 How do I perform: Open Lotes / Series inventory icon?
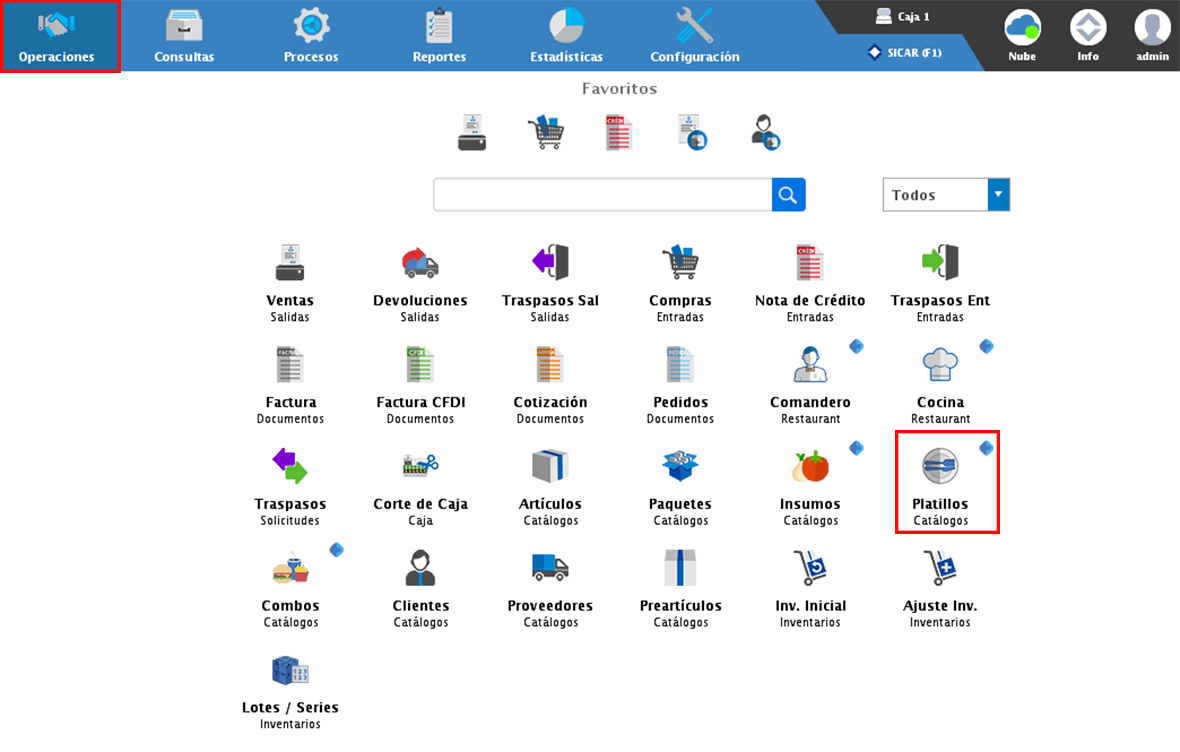(290, 670)
